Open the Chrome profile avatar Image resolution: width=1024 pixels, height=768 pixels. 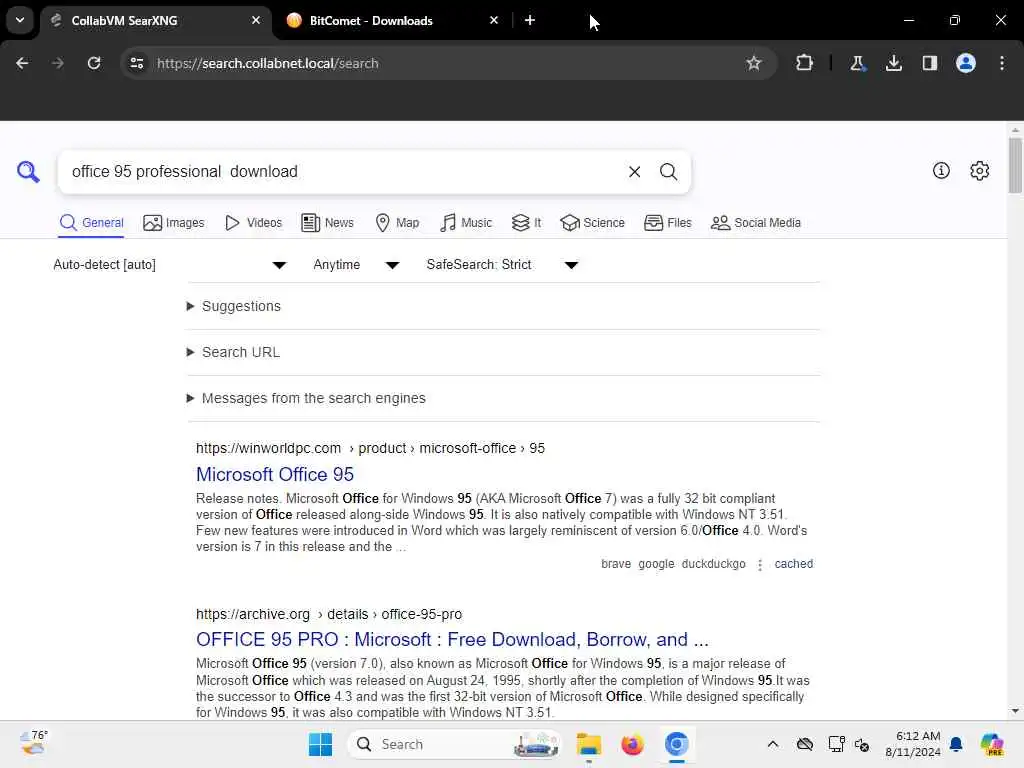(966, 63)
